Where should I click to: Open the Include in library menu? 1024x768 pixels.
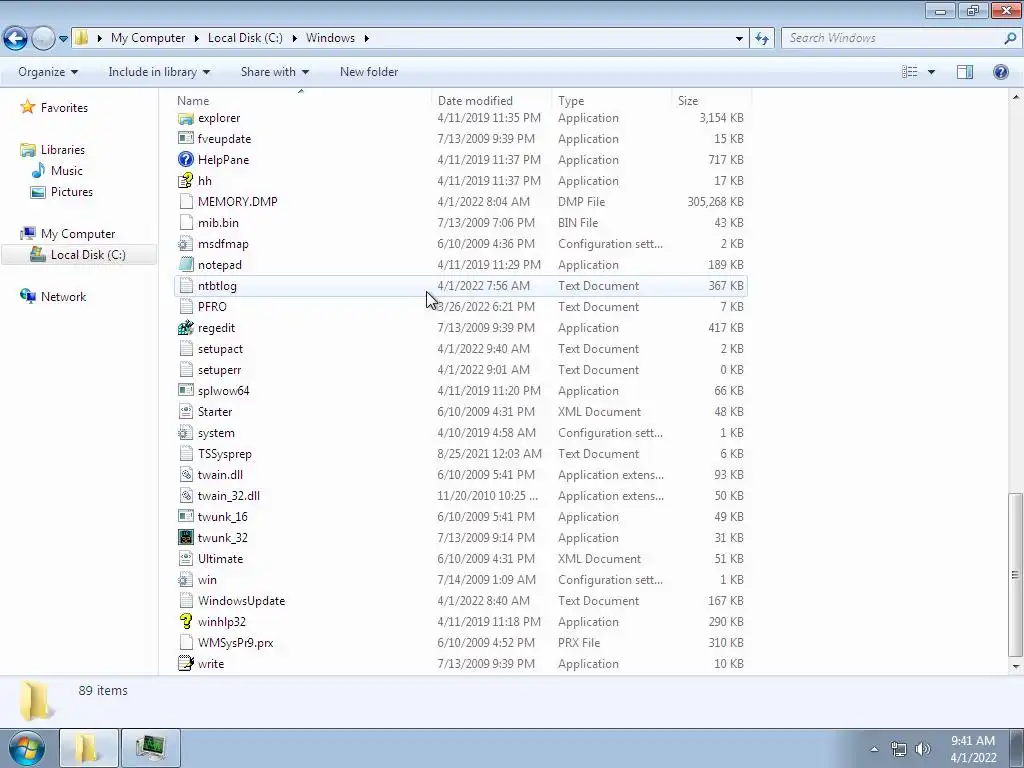point(159,72)
